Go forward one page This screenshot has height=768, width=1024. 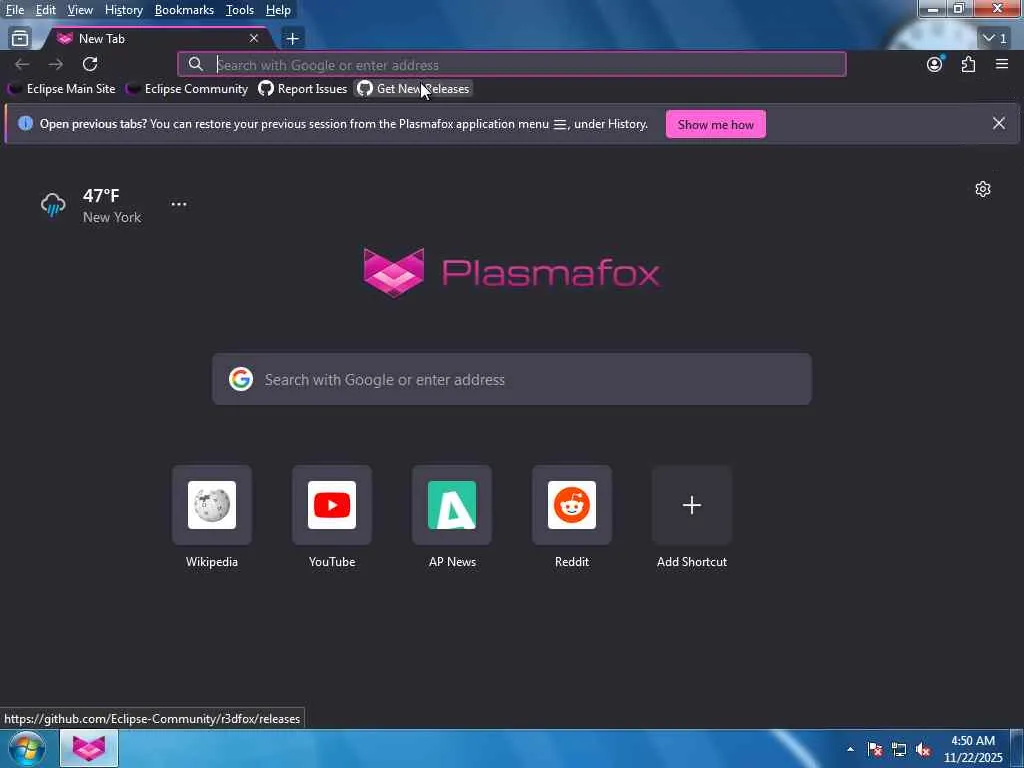tap(56, 64)
